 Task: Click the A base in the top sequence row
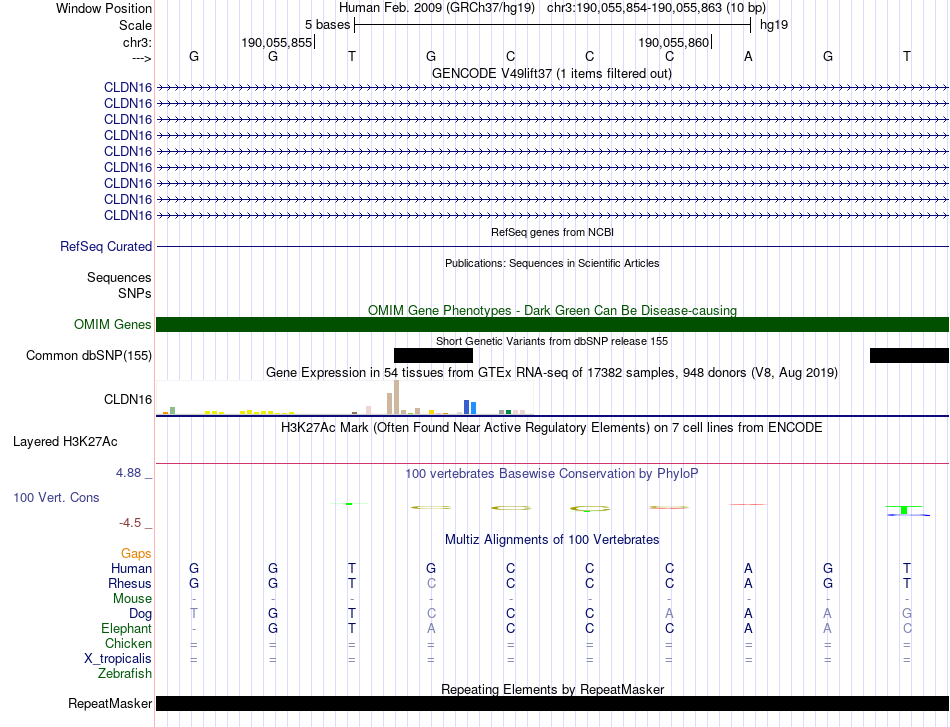748,56
